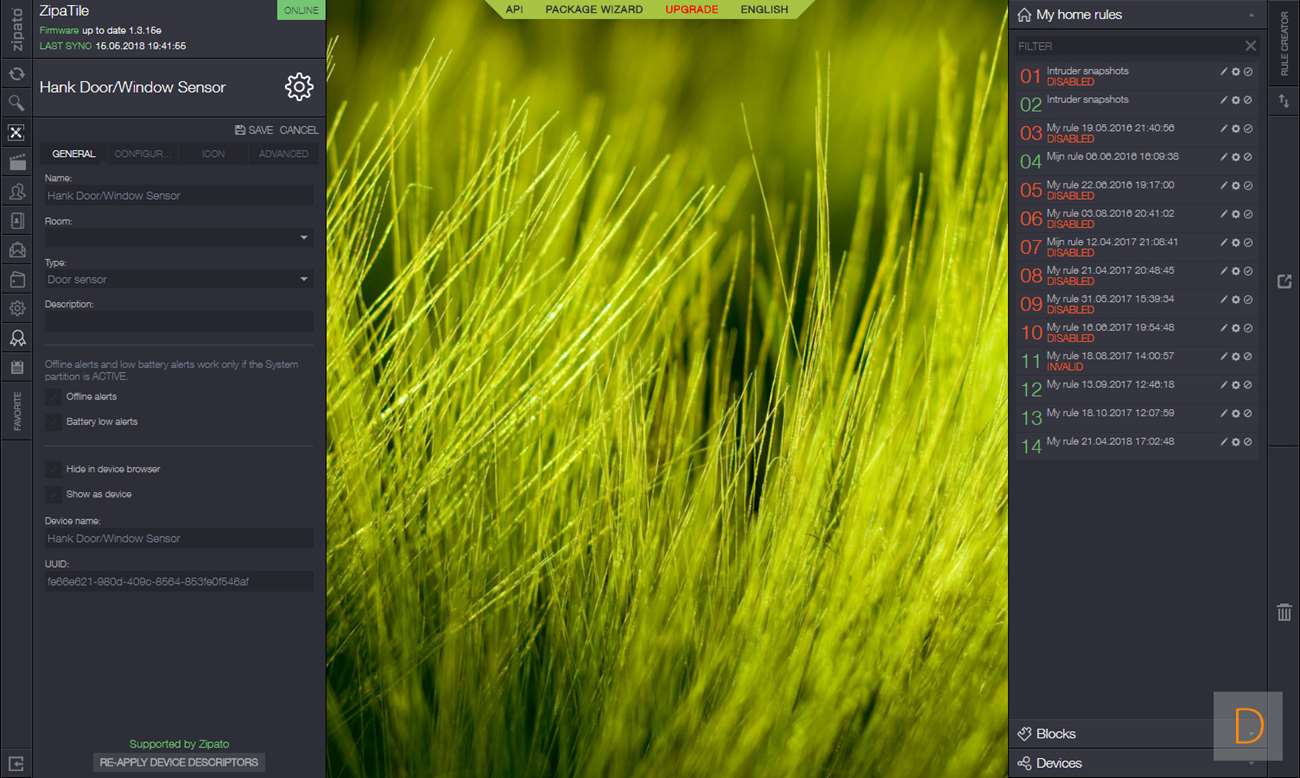Open the Favorite vertical tab
Image resolution: width=1300 pixels, height=778 pixels.
click(17, 412)
